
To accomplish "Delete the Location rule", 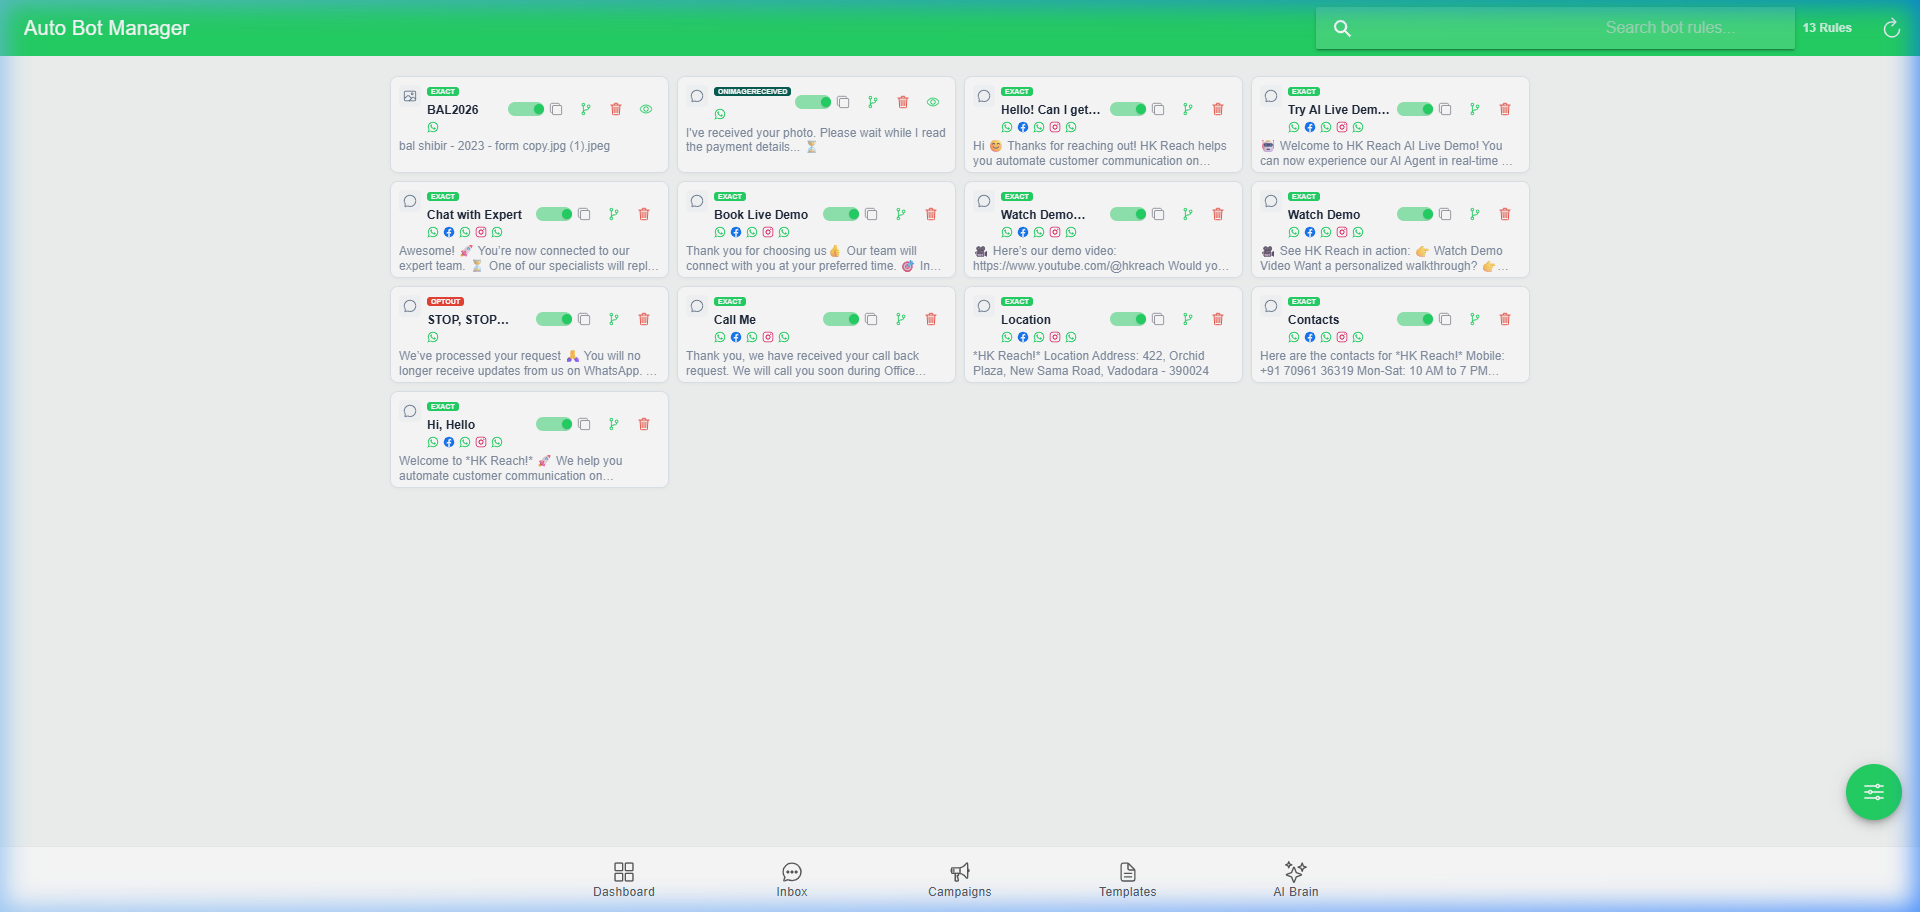I will (x=1218, y=319).
